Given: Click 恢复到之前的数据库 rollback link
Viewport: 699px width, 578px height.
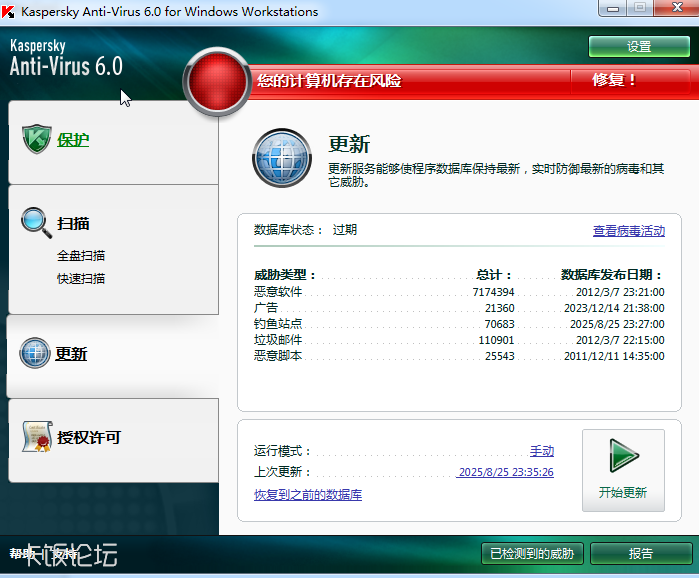Looking at the screenshot, I should pos(308,495).
